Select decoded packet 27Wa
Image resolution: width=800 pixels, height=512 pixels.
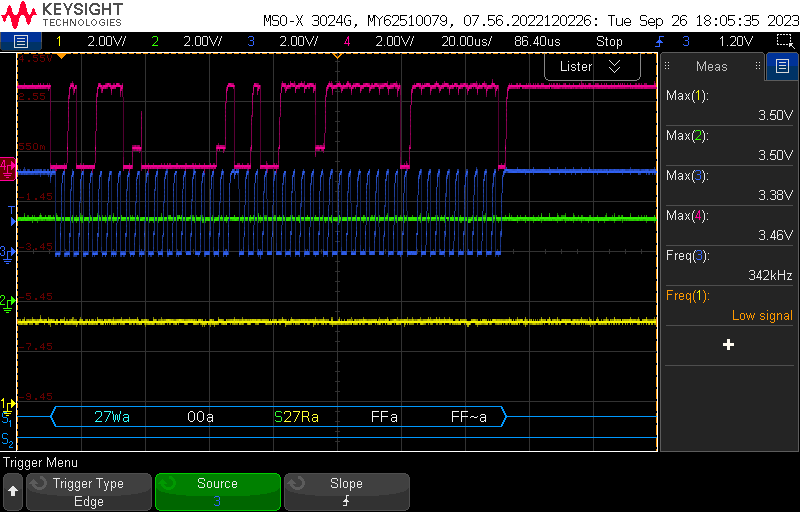pos(112,417)
